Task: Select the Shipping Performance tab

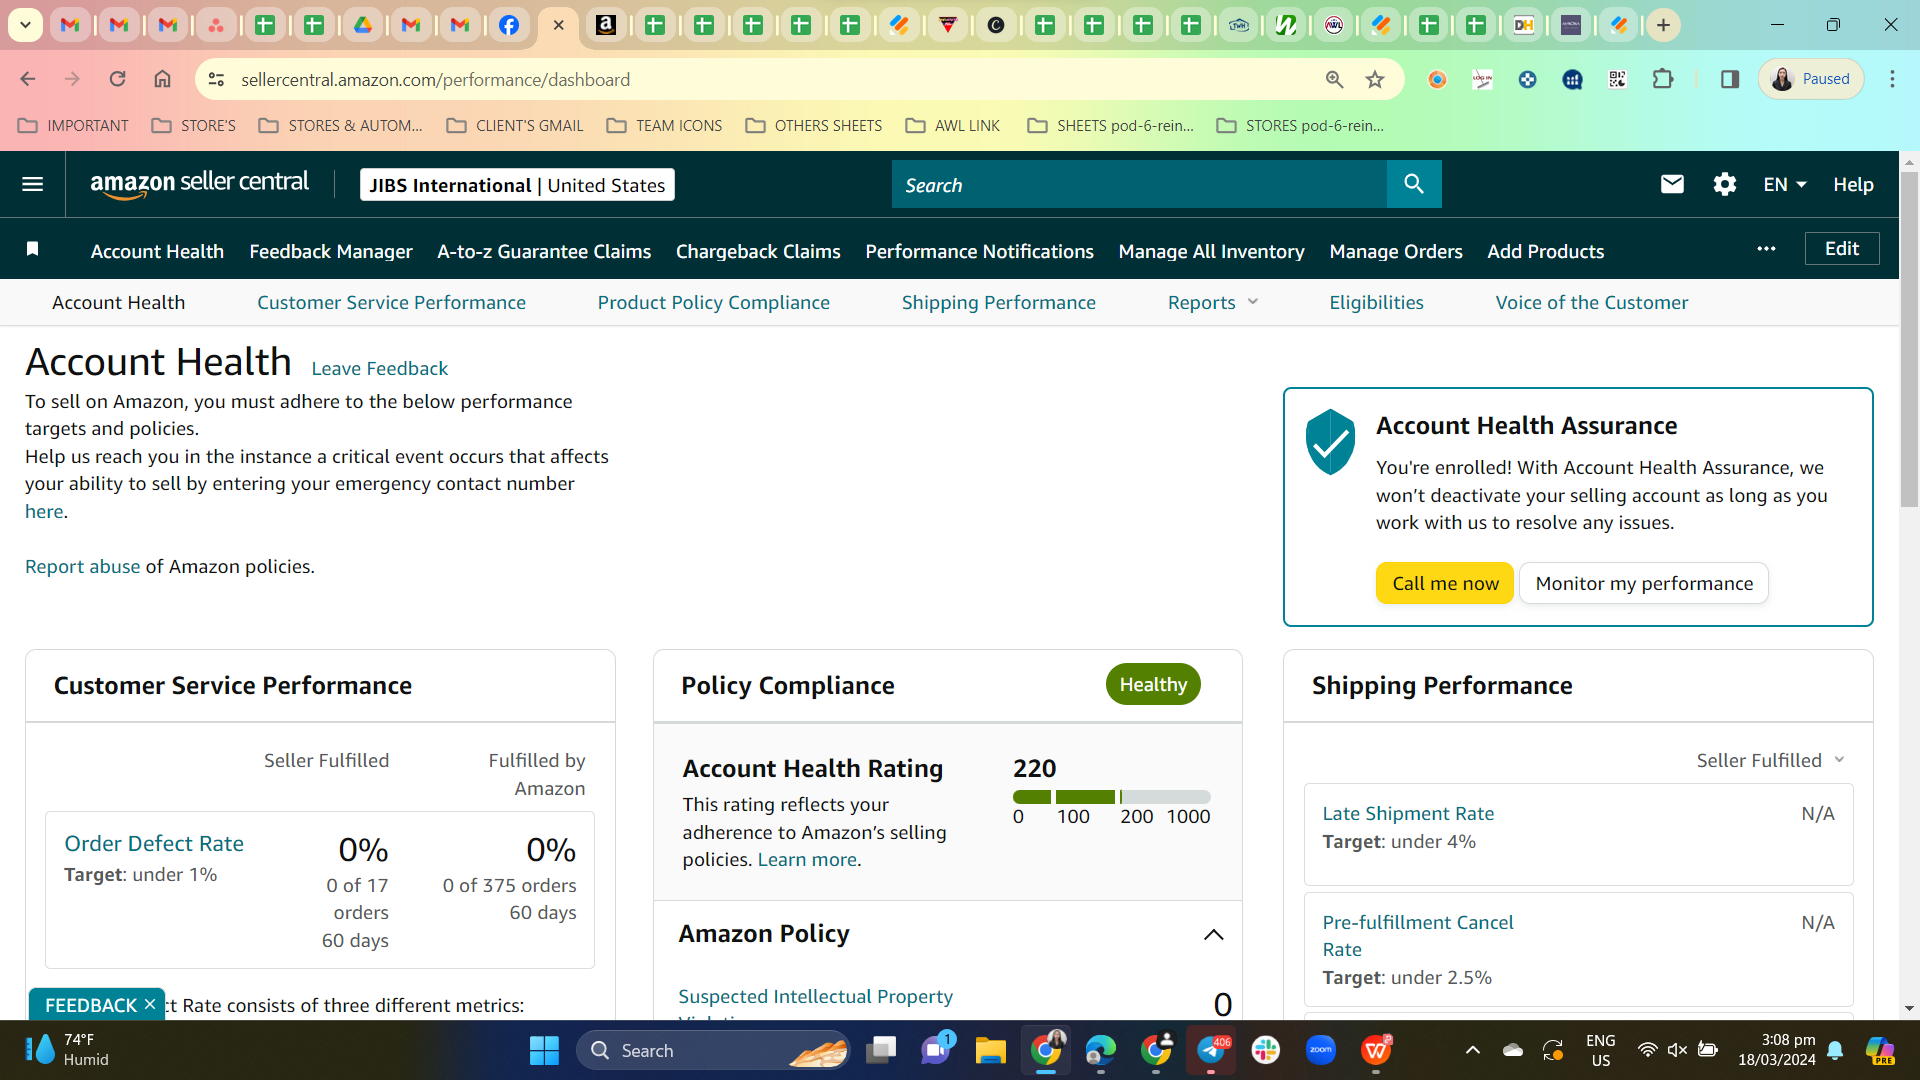Action: click(998, 302)
